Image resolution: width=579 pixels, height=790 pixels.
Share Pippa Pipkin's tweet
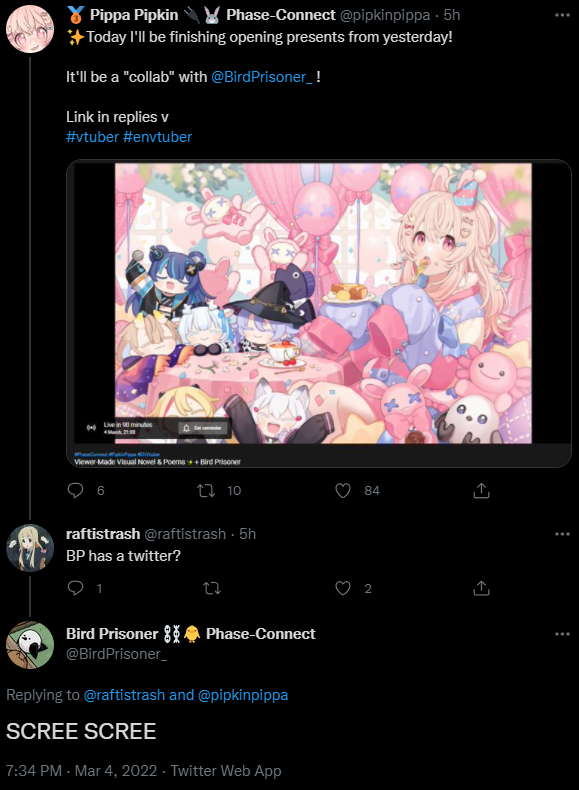[481, 490]
